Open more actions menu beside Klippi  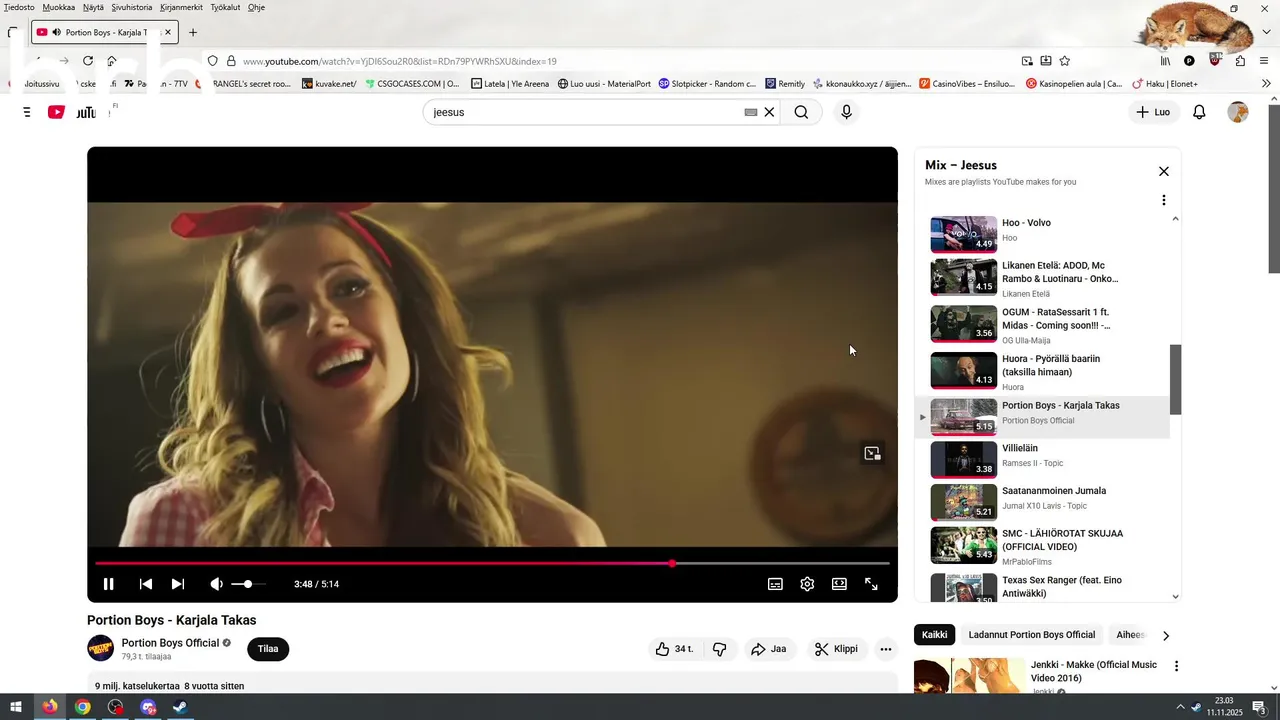pos(885,649)
